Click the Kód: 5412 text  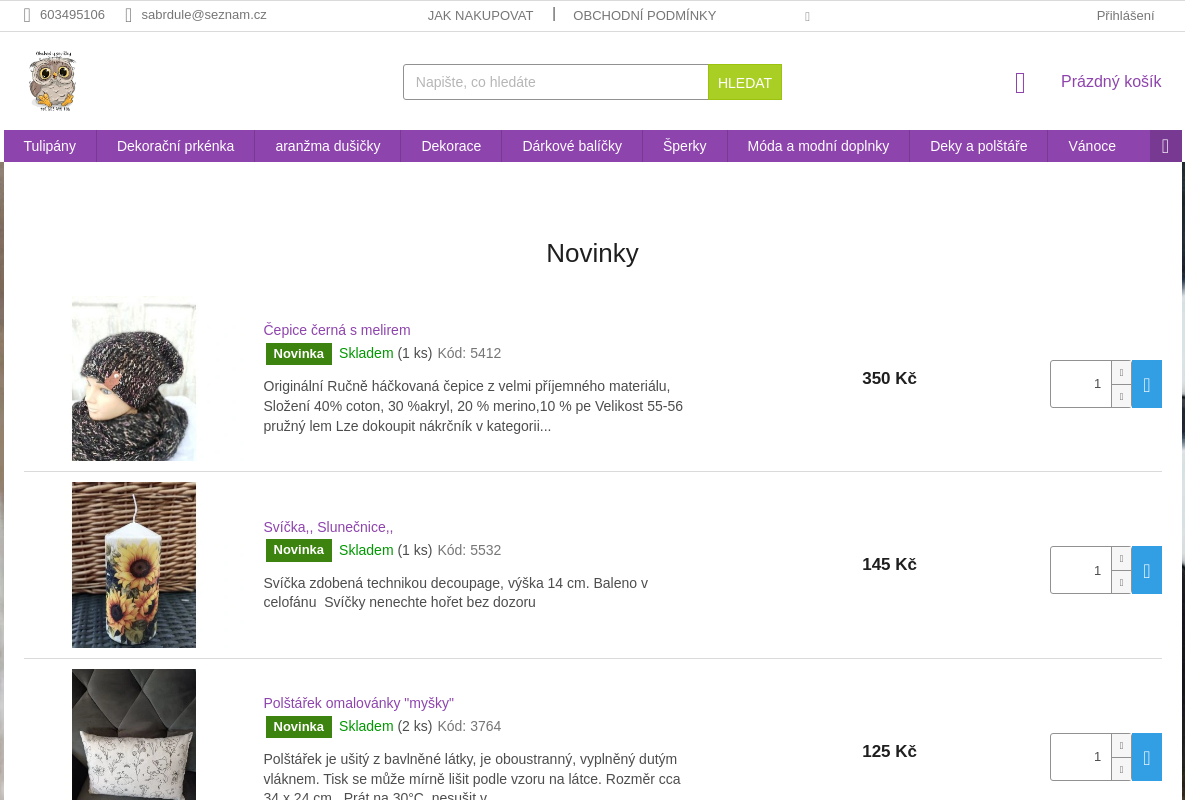(469, 353)
